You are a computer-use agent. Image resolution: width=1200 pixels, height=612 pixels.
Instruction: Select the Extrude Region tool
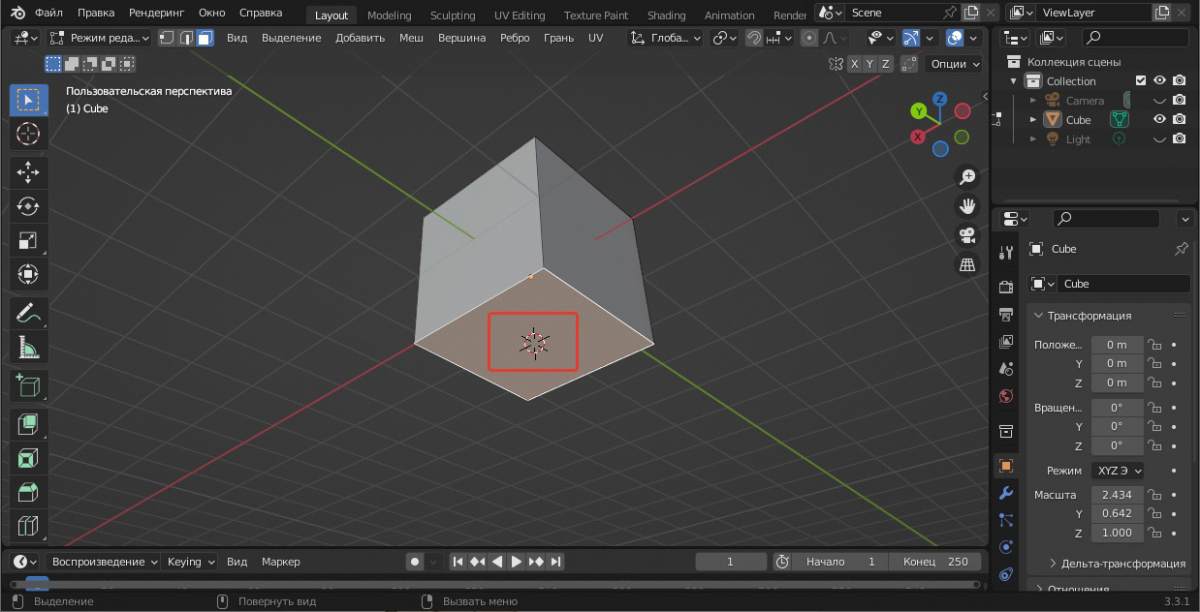pos(28,425)
